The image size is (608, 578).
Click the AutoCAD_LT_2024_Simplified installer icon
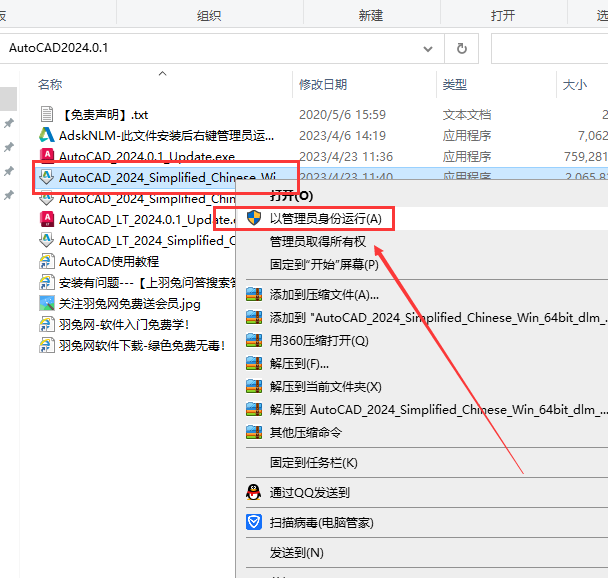47,240
